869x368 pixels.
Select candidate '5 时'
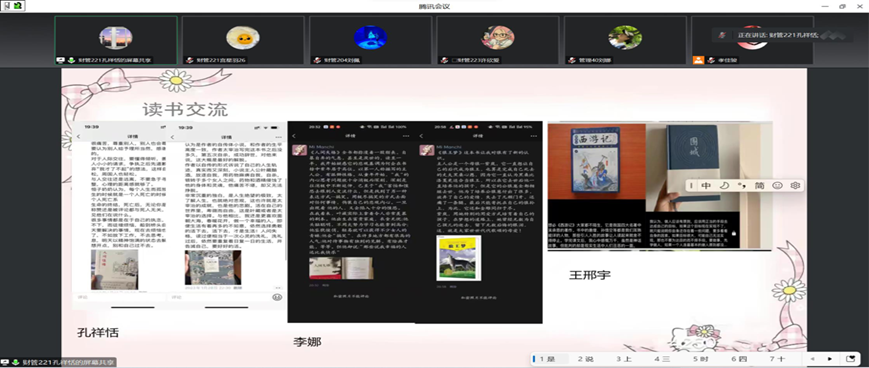700,359
